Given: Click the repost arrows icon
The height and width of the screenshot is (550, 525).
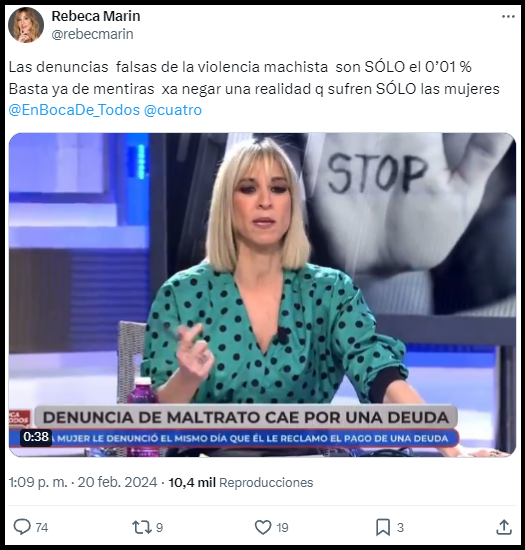Looking at the screenshot, I should pos(142,527).
